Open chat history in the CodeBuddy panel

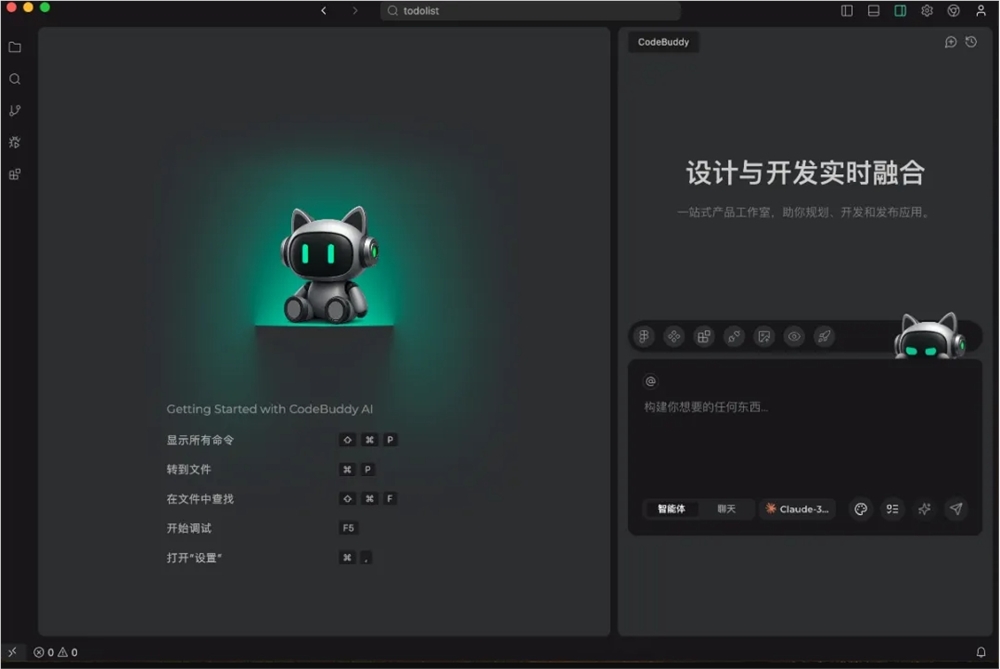pyautogui.click(x=970, y=42)
